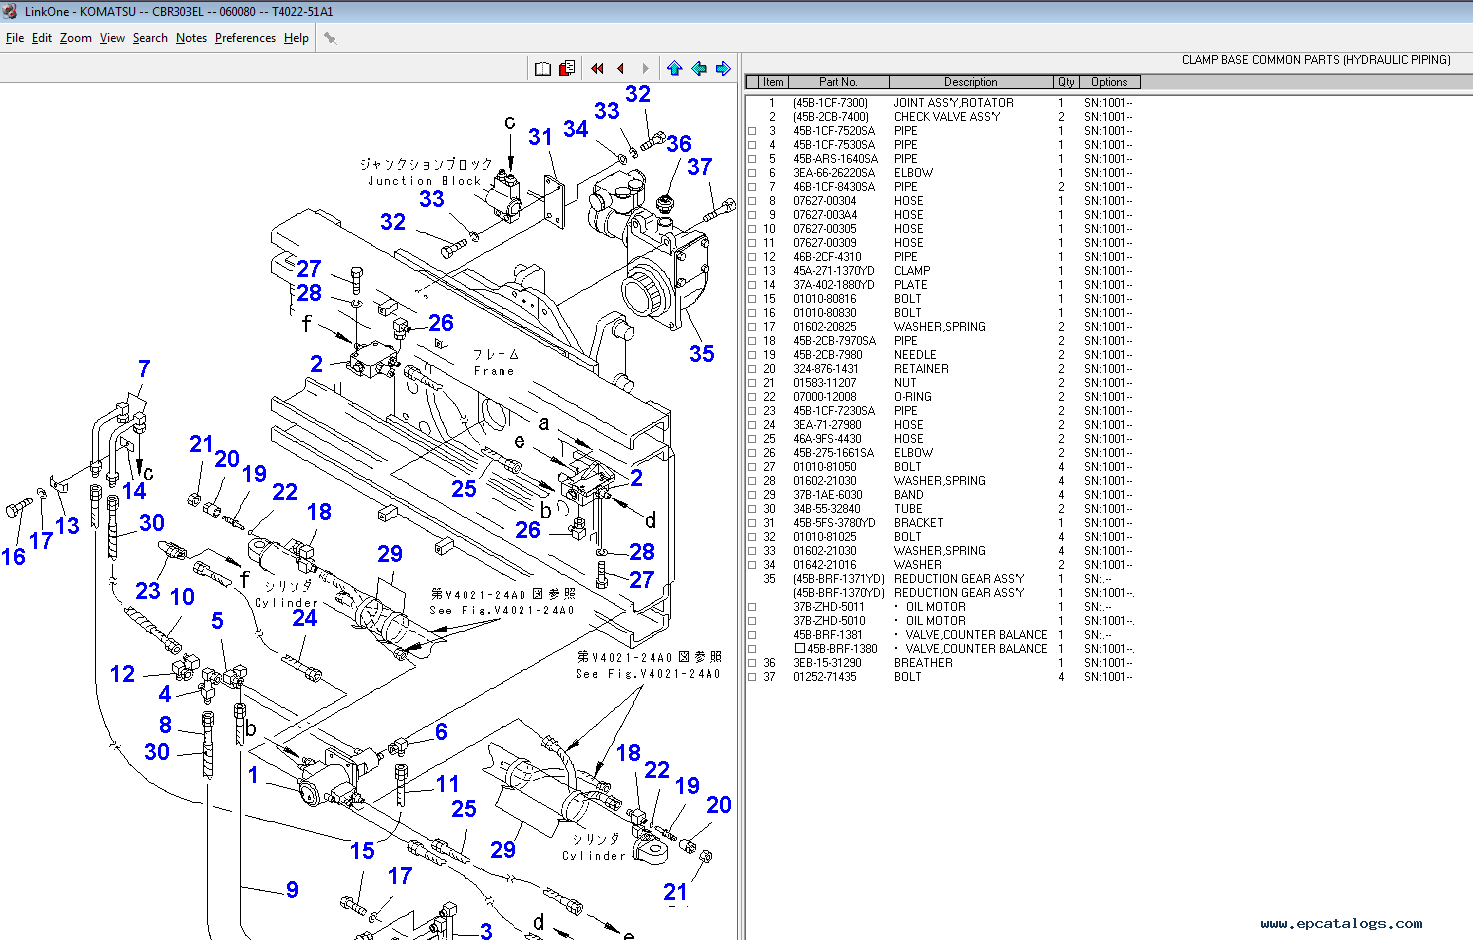The width and height of the screenshot is (1473, 940).
Task: Click the blue up arrow button
Action: point(674,69)
